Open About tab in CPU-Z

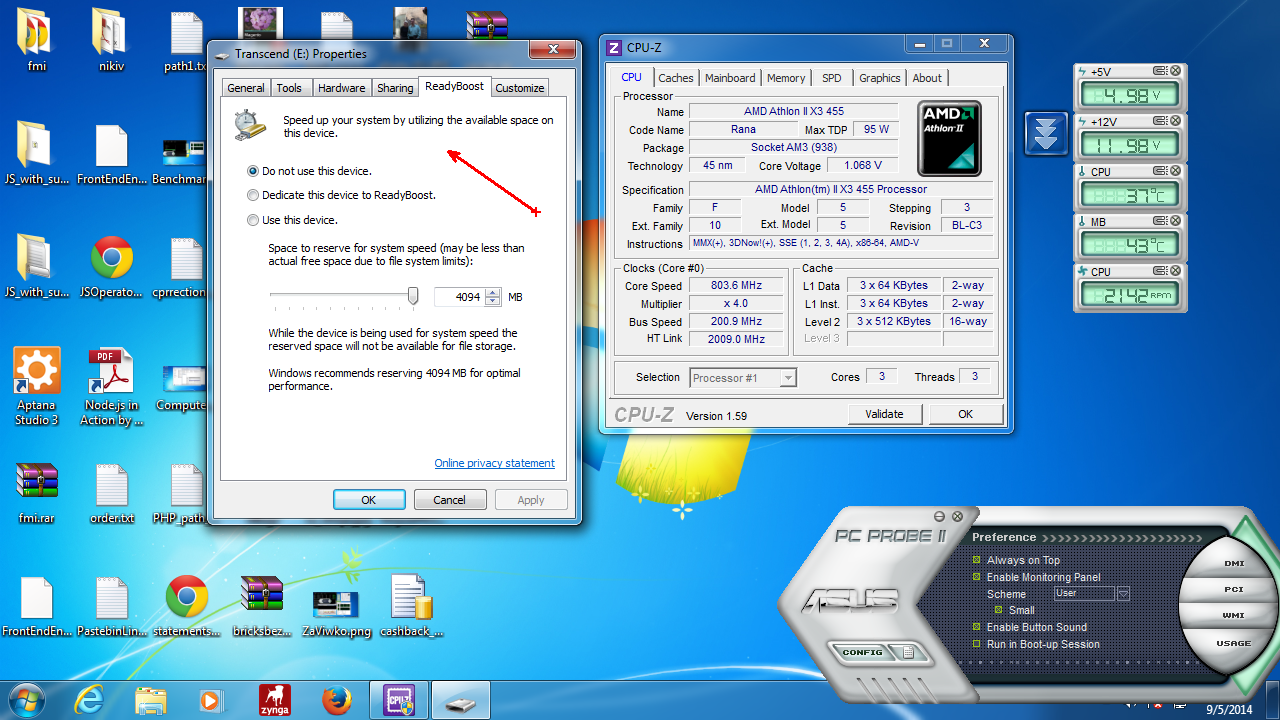(927, 78)
